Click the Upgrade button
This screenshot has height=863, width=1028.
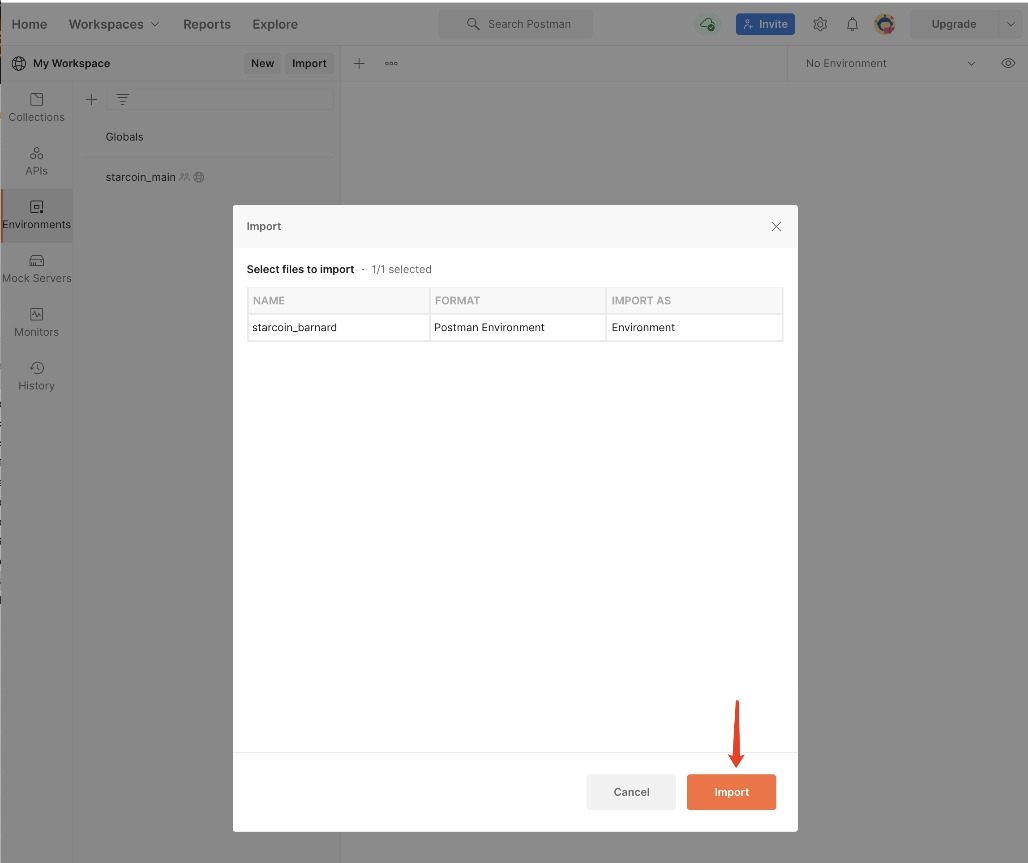pos(954,24)
